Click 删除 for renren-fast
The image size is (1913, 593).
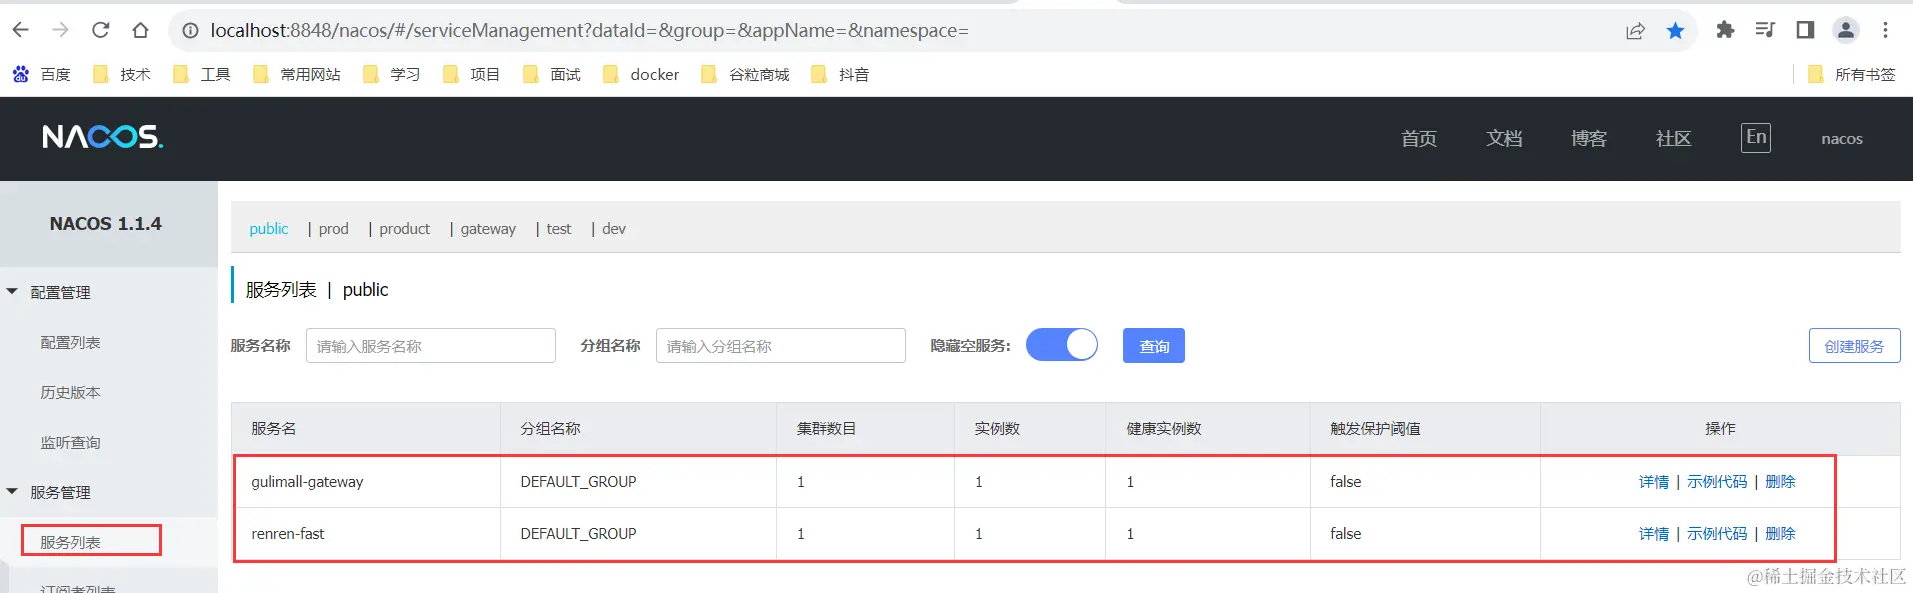coord(1780,534)
